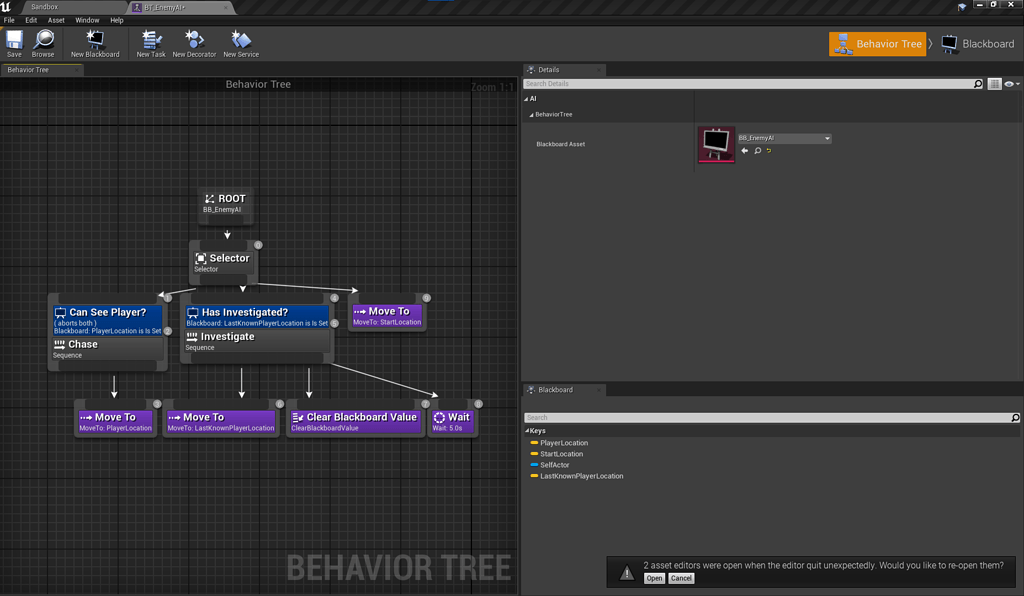
Task: Create a blackboard with New Blackboard icon
Action: pos(96,42)
